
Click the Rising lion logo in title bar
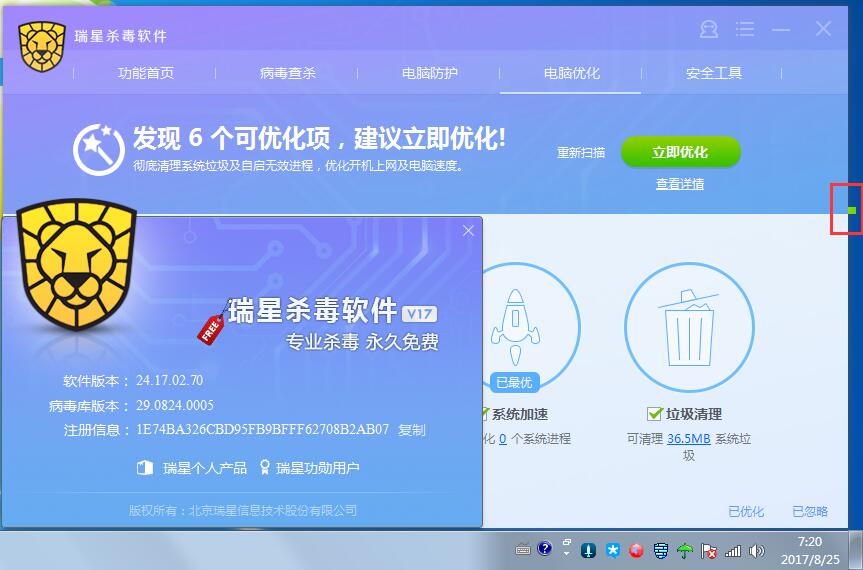[42, 47]
